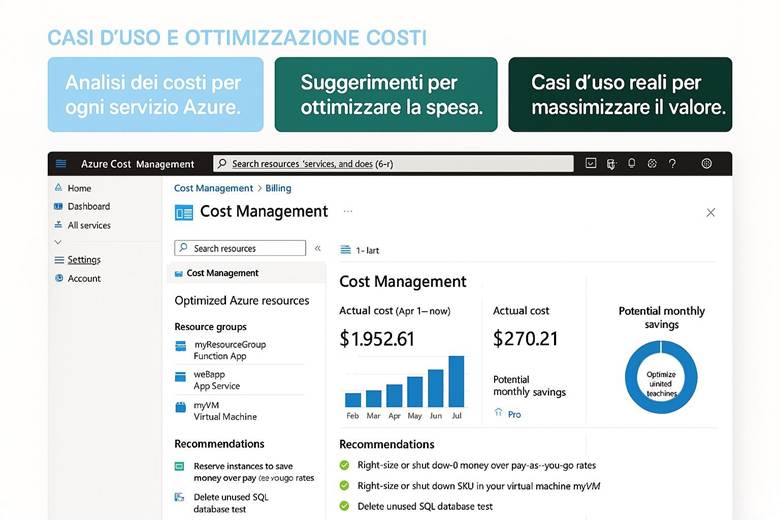Click 'Delete unused SQL database test' in sidebar list
Viewport: 780px width, 520px height.
point(231,503)
